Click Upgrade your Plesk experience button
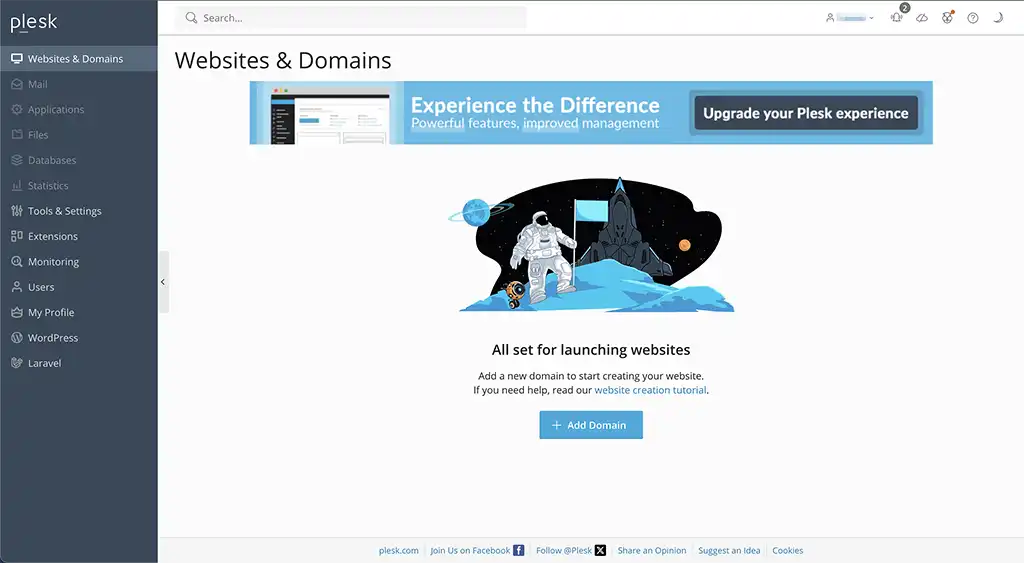Screen dimensions: 1024x563 click(x=806, y=113)
